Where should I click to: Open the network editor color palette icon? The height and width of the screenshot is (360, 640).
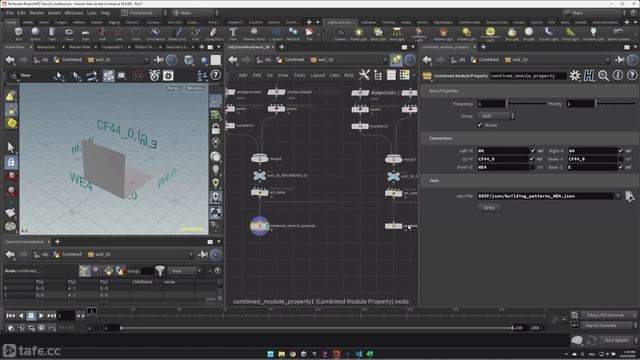tap(404, 75)
